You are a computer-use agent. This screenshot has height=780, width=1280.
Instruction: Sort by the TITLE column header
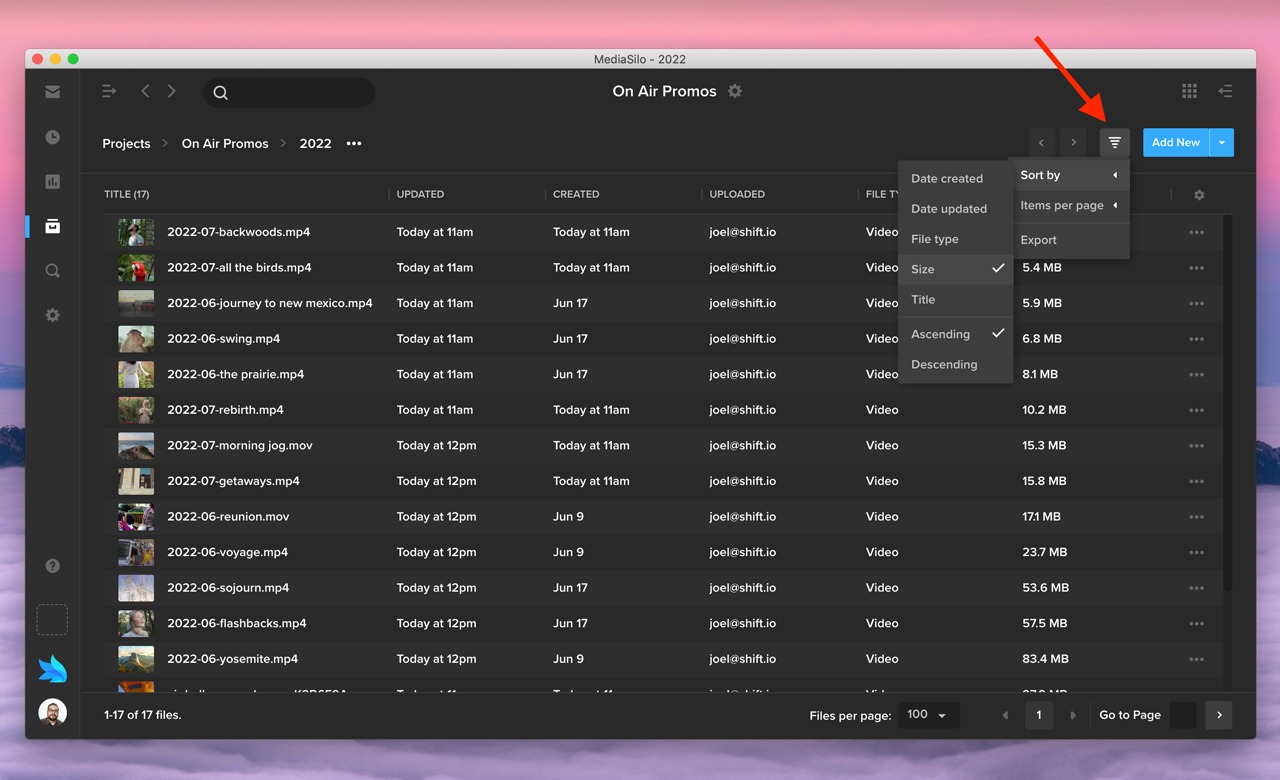pos(127,194)
